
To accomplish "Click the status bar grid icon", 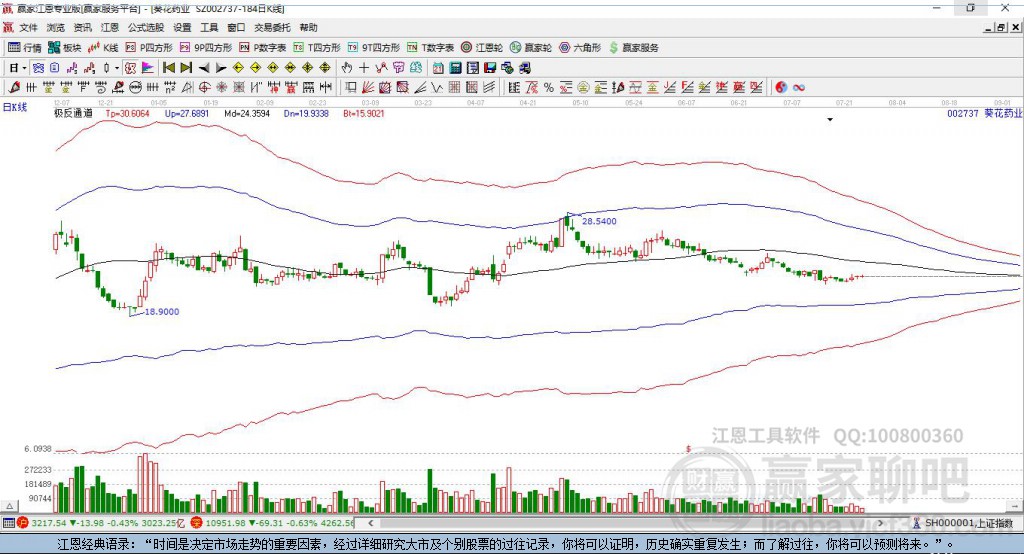I will (x=8, y=523).
